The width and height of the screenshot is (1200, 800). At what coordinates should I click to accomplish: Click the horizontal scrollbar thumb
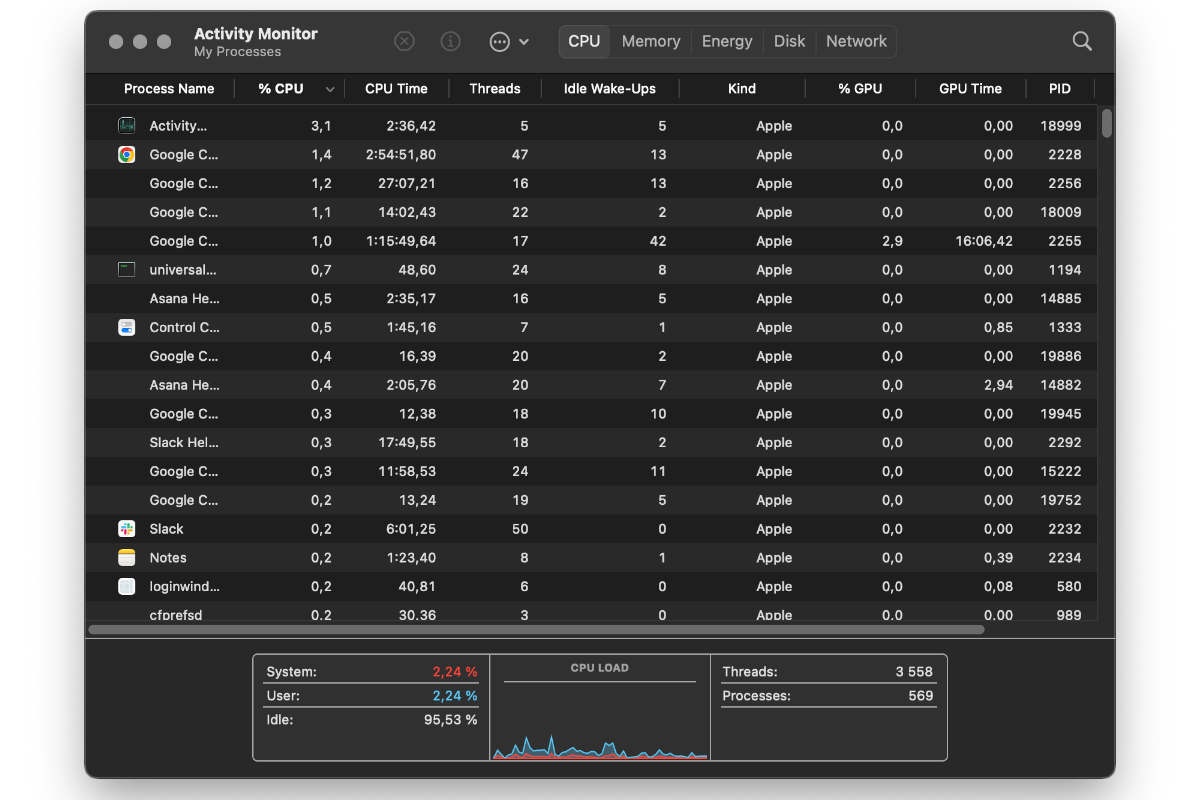point(537,630)
